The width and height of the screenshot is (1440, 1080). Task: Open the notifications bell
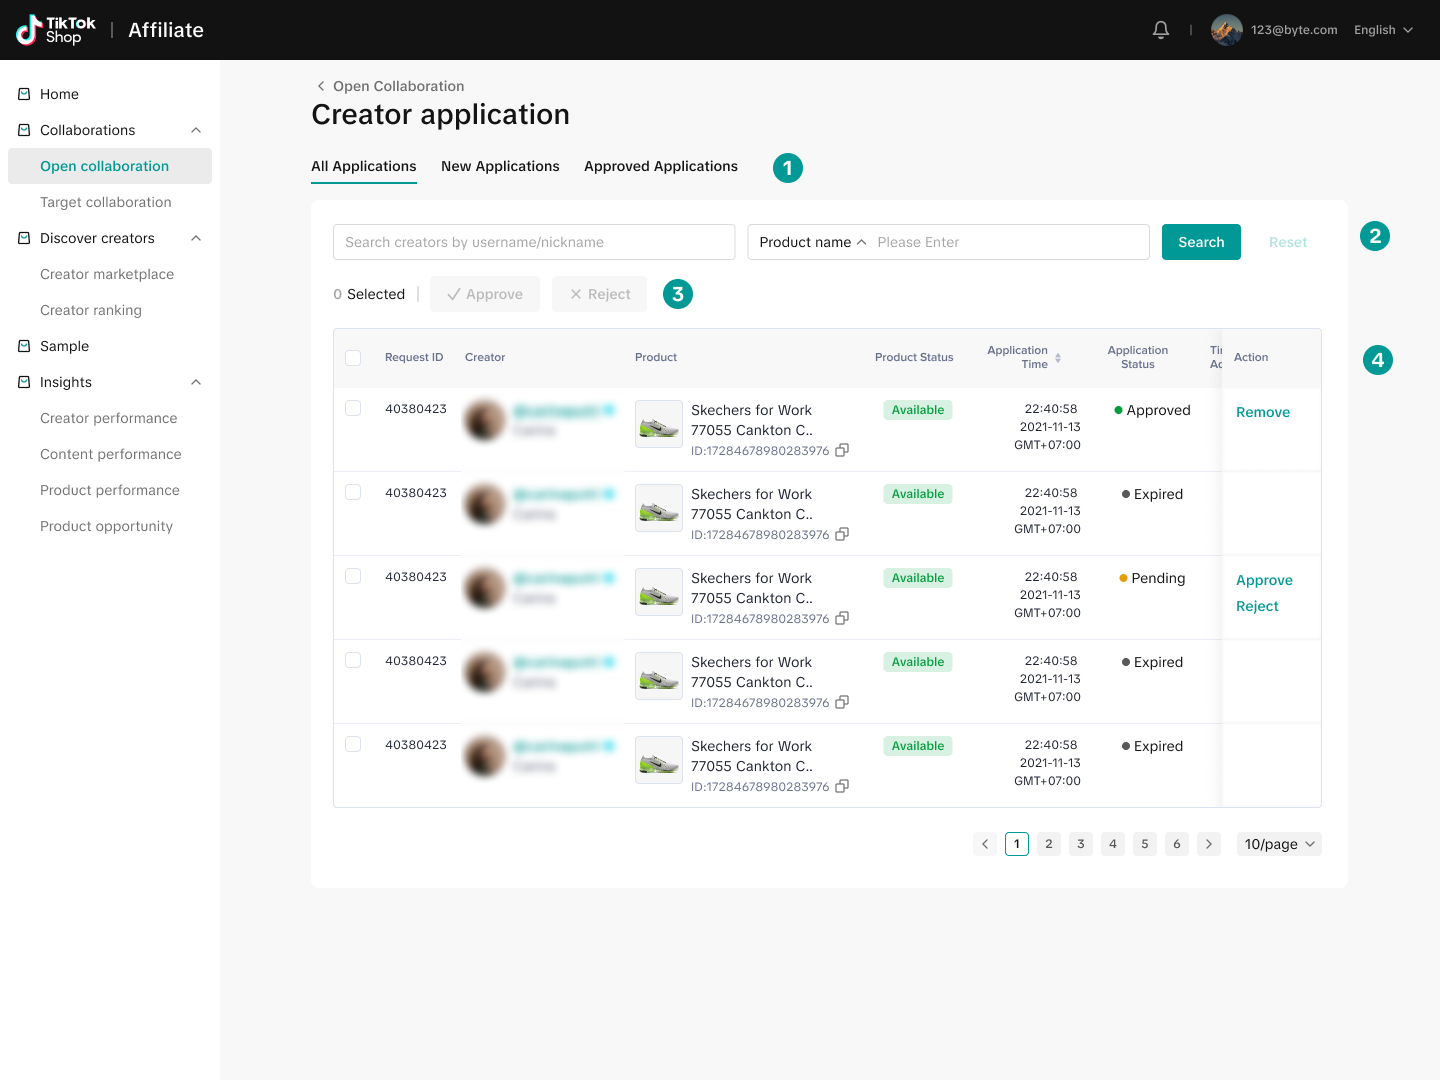click(1161, 30)
